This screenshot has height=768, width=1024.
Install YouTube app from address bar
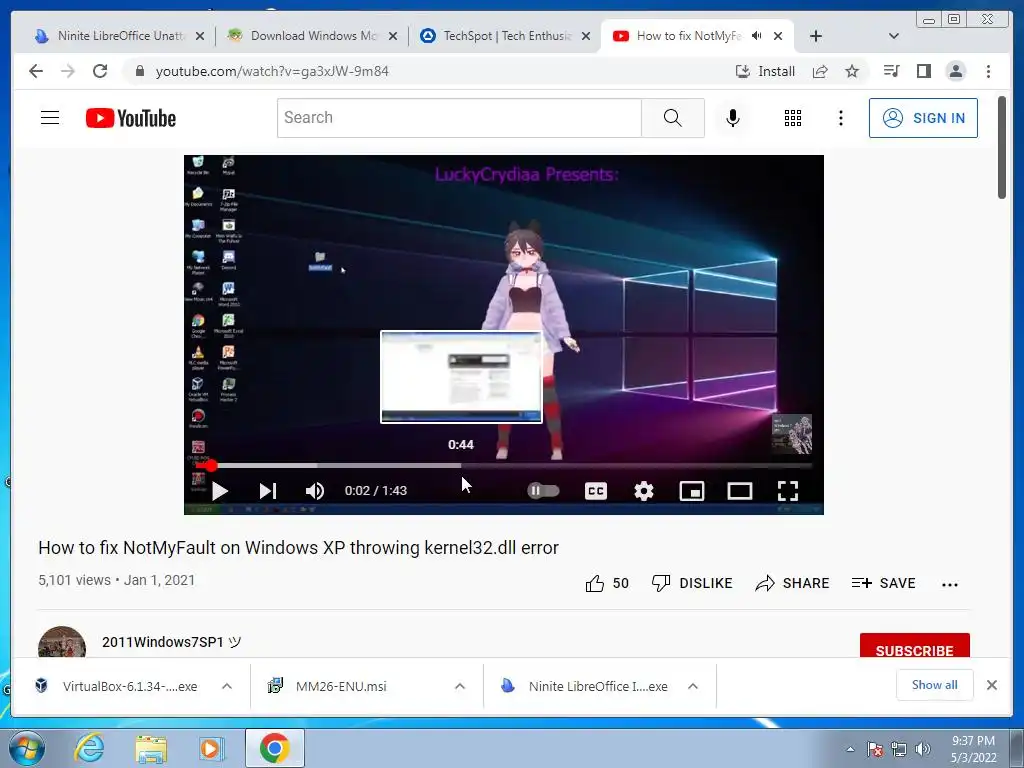pyautogui.click(x=765, y=71)
